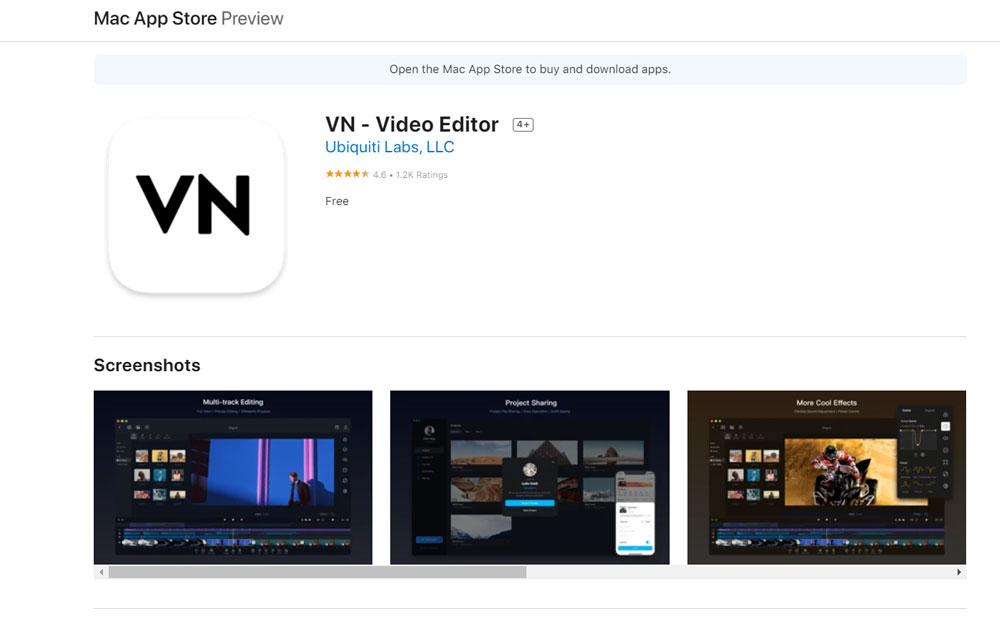Click the "Free" price label
This screenshot has height=617, width=1000.
pyautogui.click(x=337, y=201)
